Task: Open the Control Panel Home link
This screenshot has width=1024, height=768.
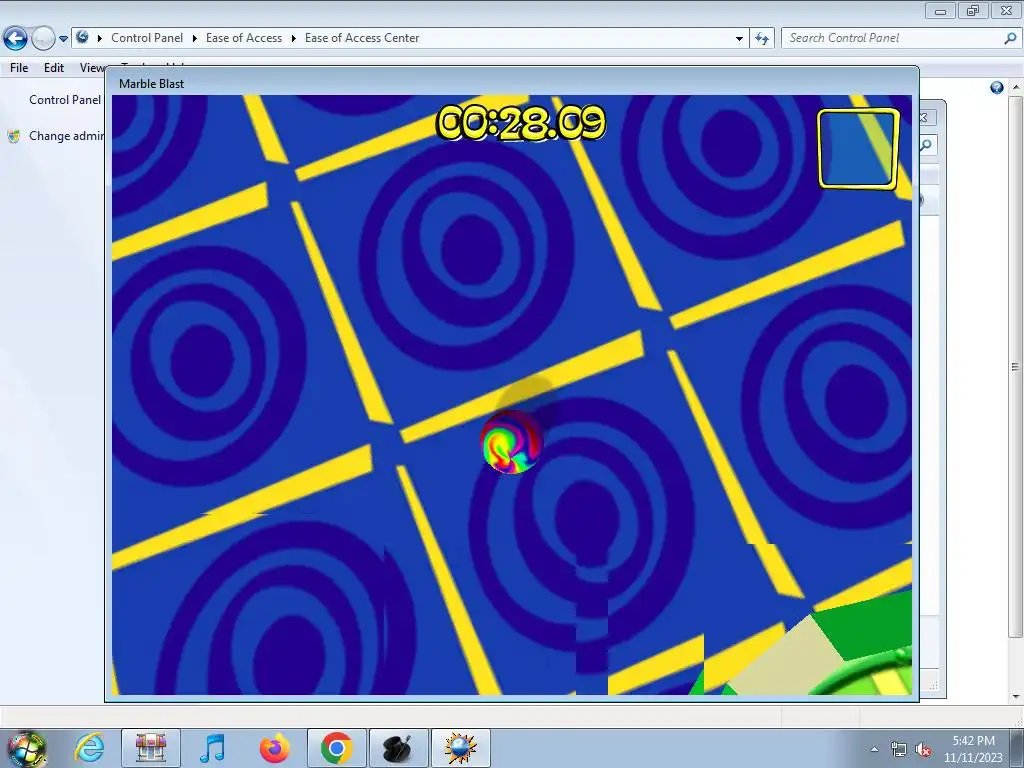Action: (x=65, y=100)
